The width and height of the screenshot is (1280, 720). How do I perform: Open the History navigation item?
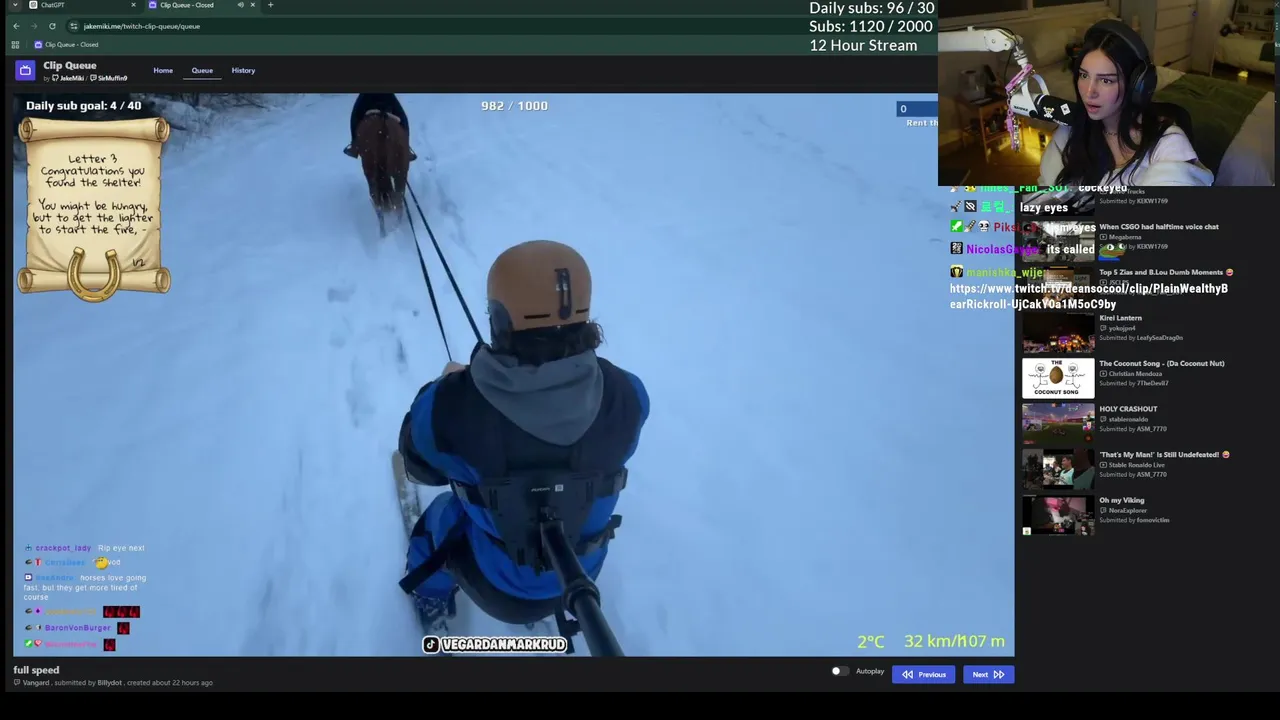tap(243, 70)
